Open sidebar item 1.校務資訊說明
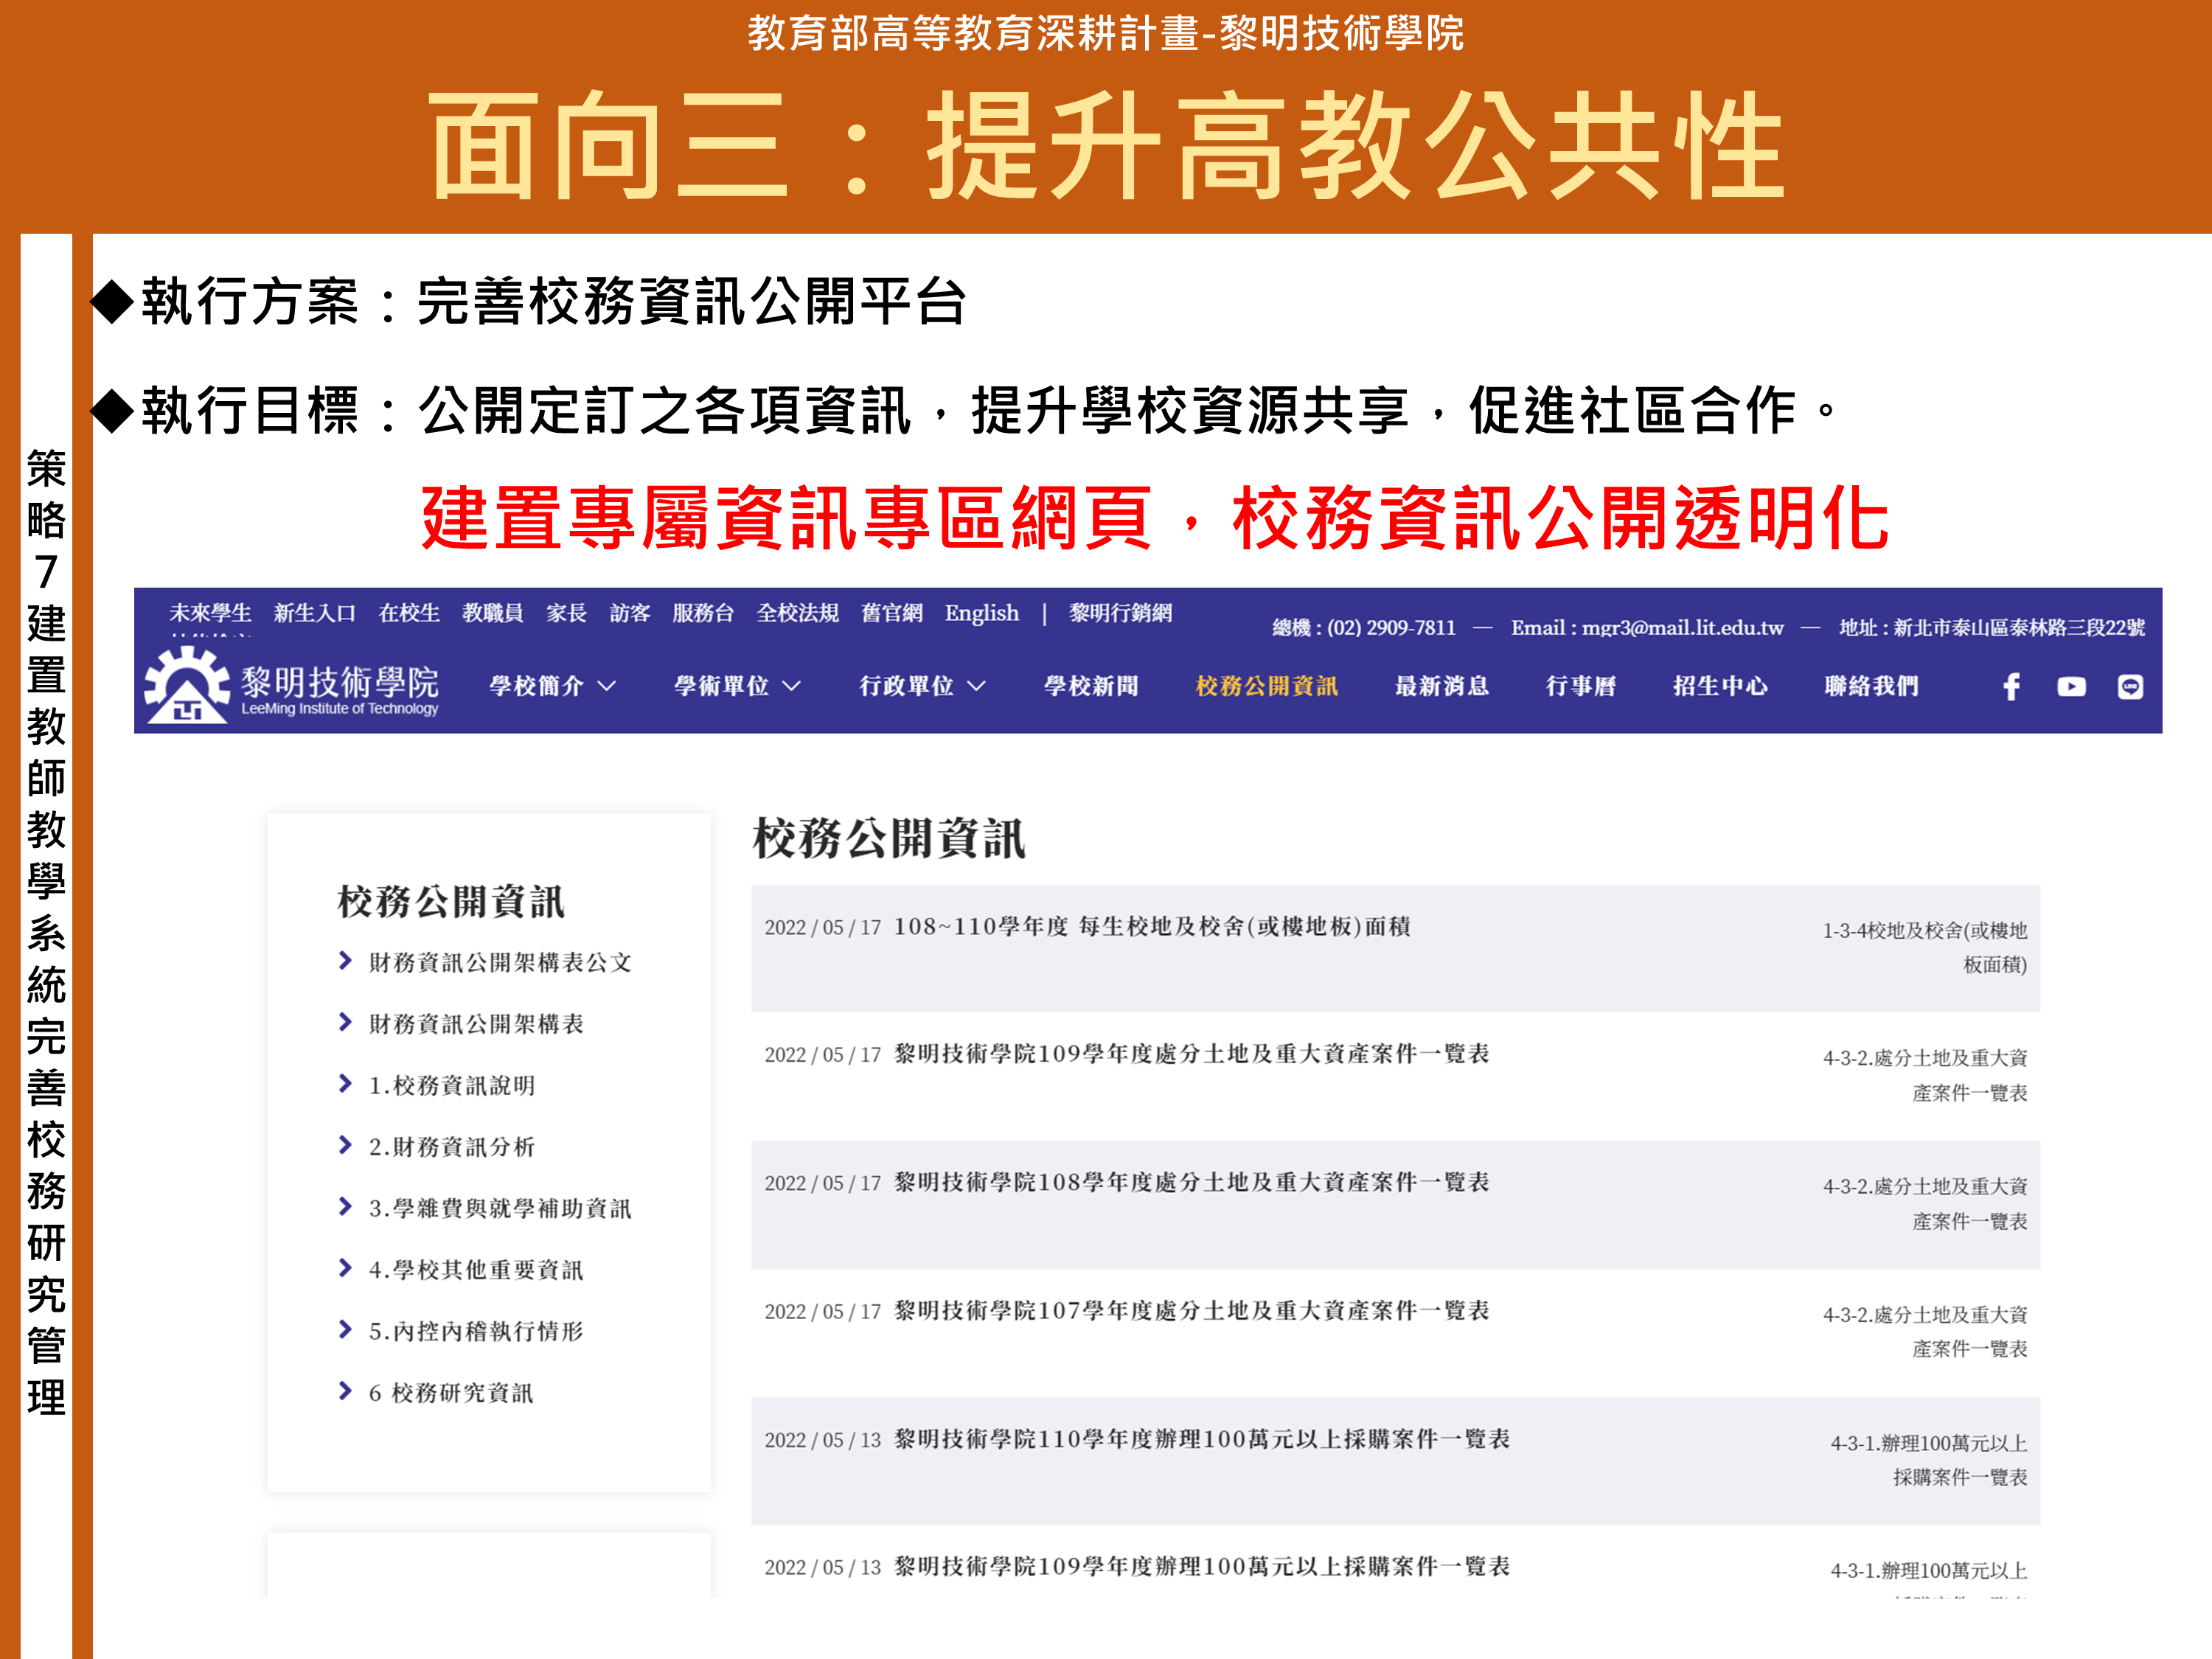This screenshot has width=2212, height=1659. [452, 1085]
